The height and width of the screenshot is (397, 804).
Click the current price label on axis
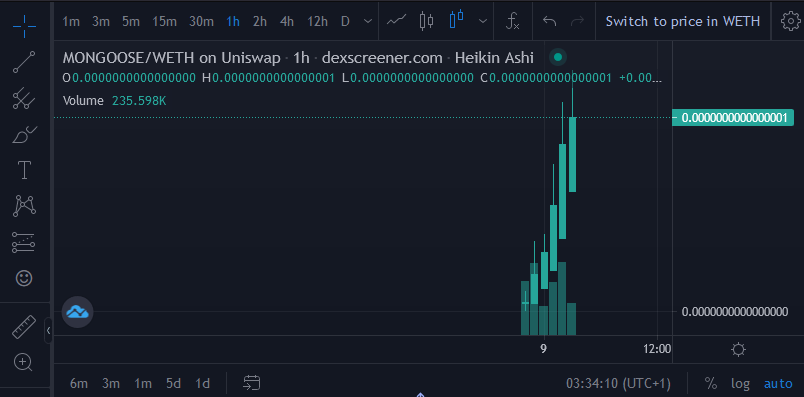point(733,117)
